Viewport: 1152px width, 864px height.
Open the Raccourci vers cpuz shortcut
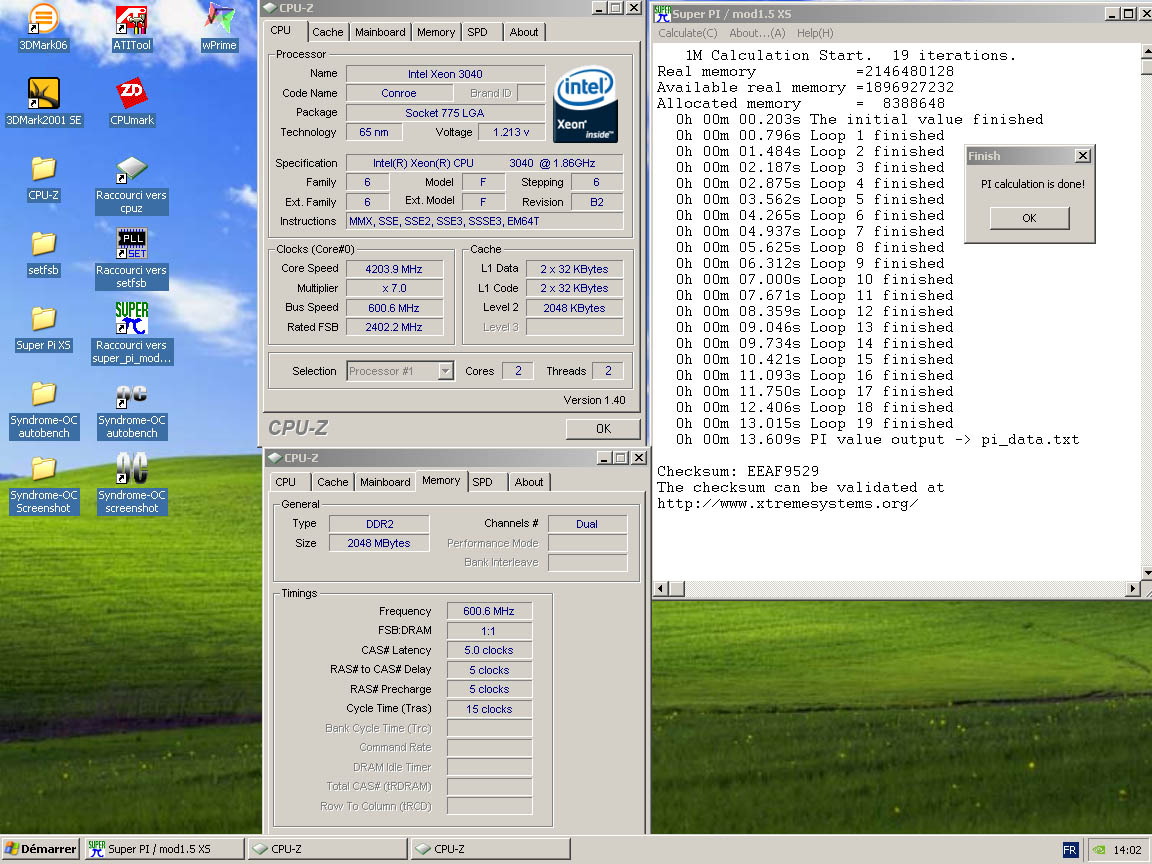coord(132,184)
